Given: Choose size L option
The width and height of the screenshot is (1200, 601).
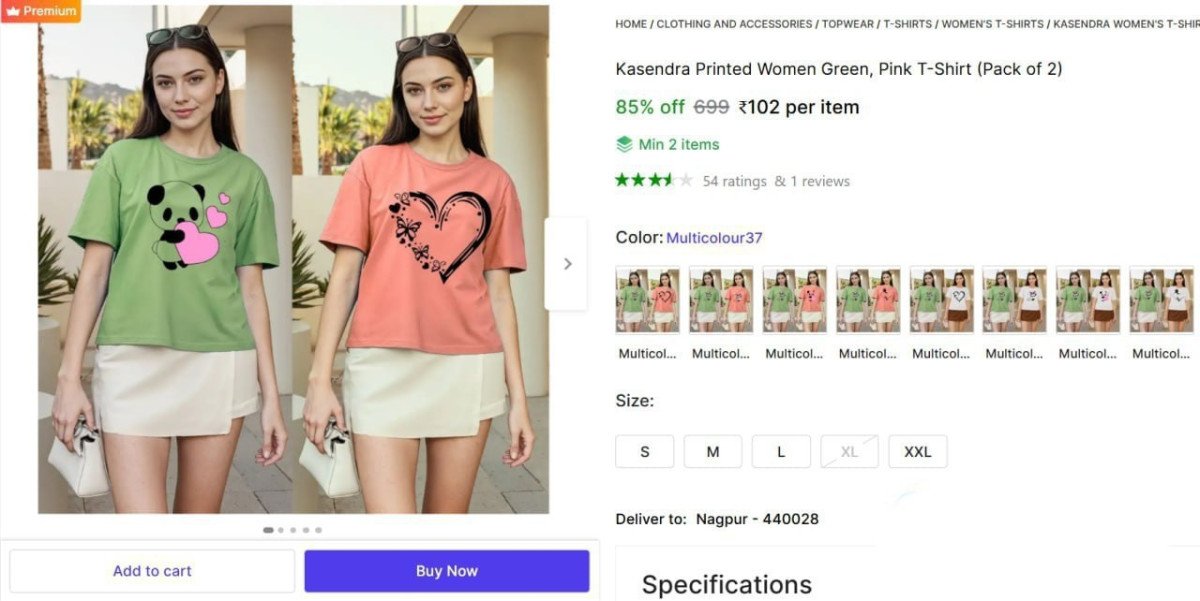Looking at the screenshot, I should pyautogui.click(x=781, y=452).
